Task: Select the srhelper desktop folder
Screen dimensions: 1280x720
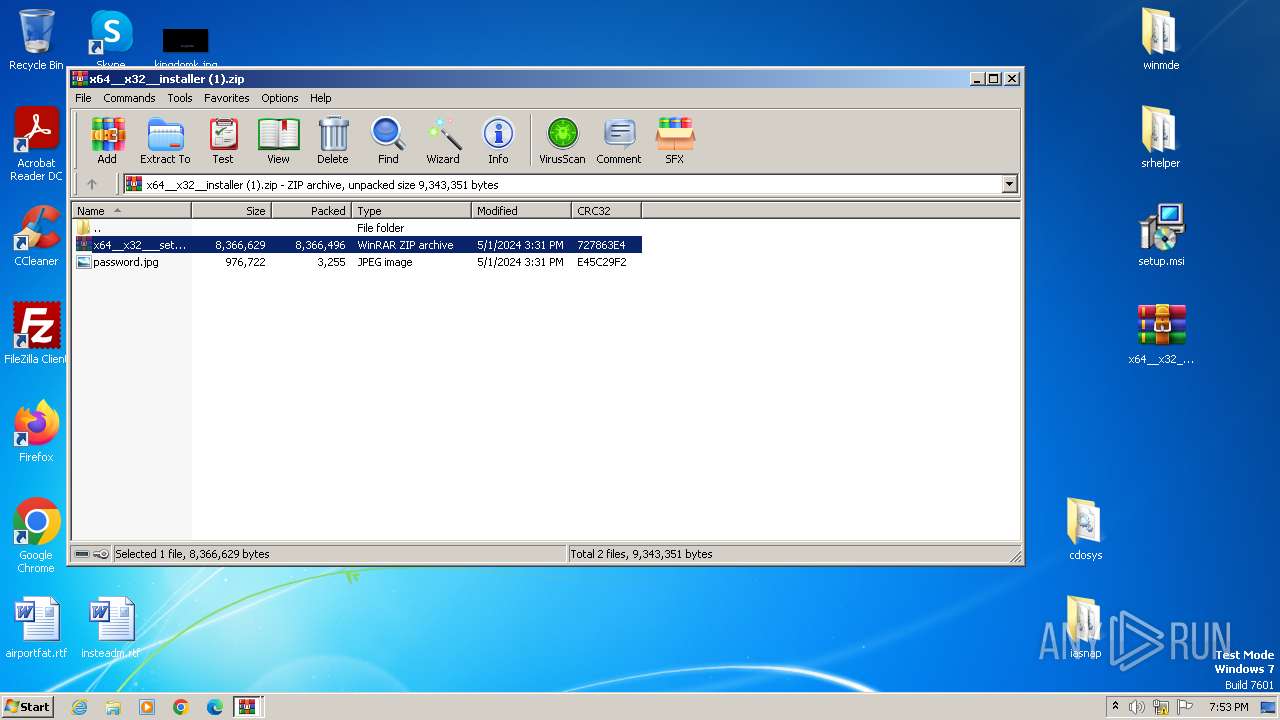Action: coord(1161,138)
